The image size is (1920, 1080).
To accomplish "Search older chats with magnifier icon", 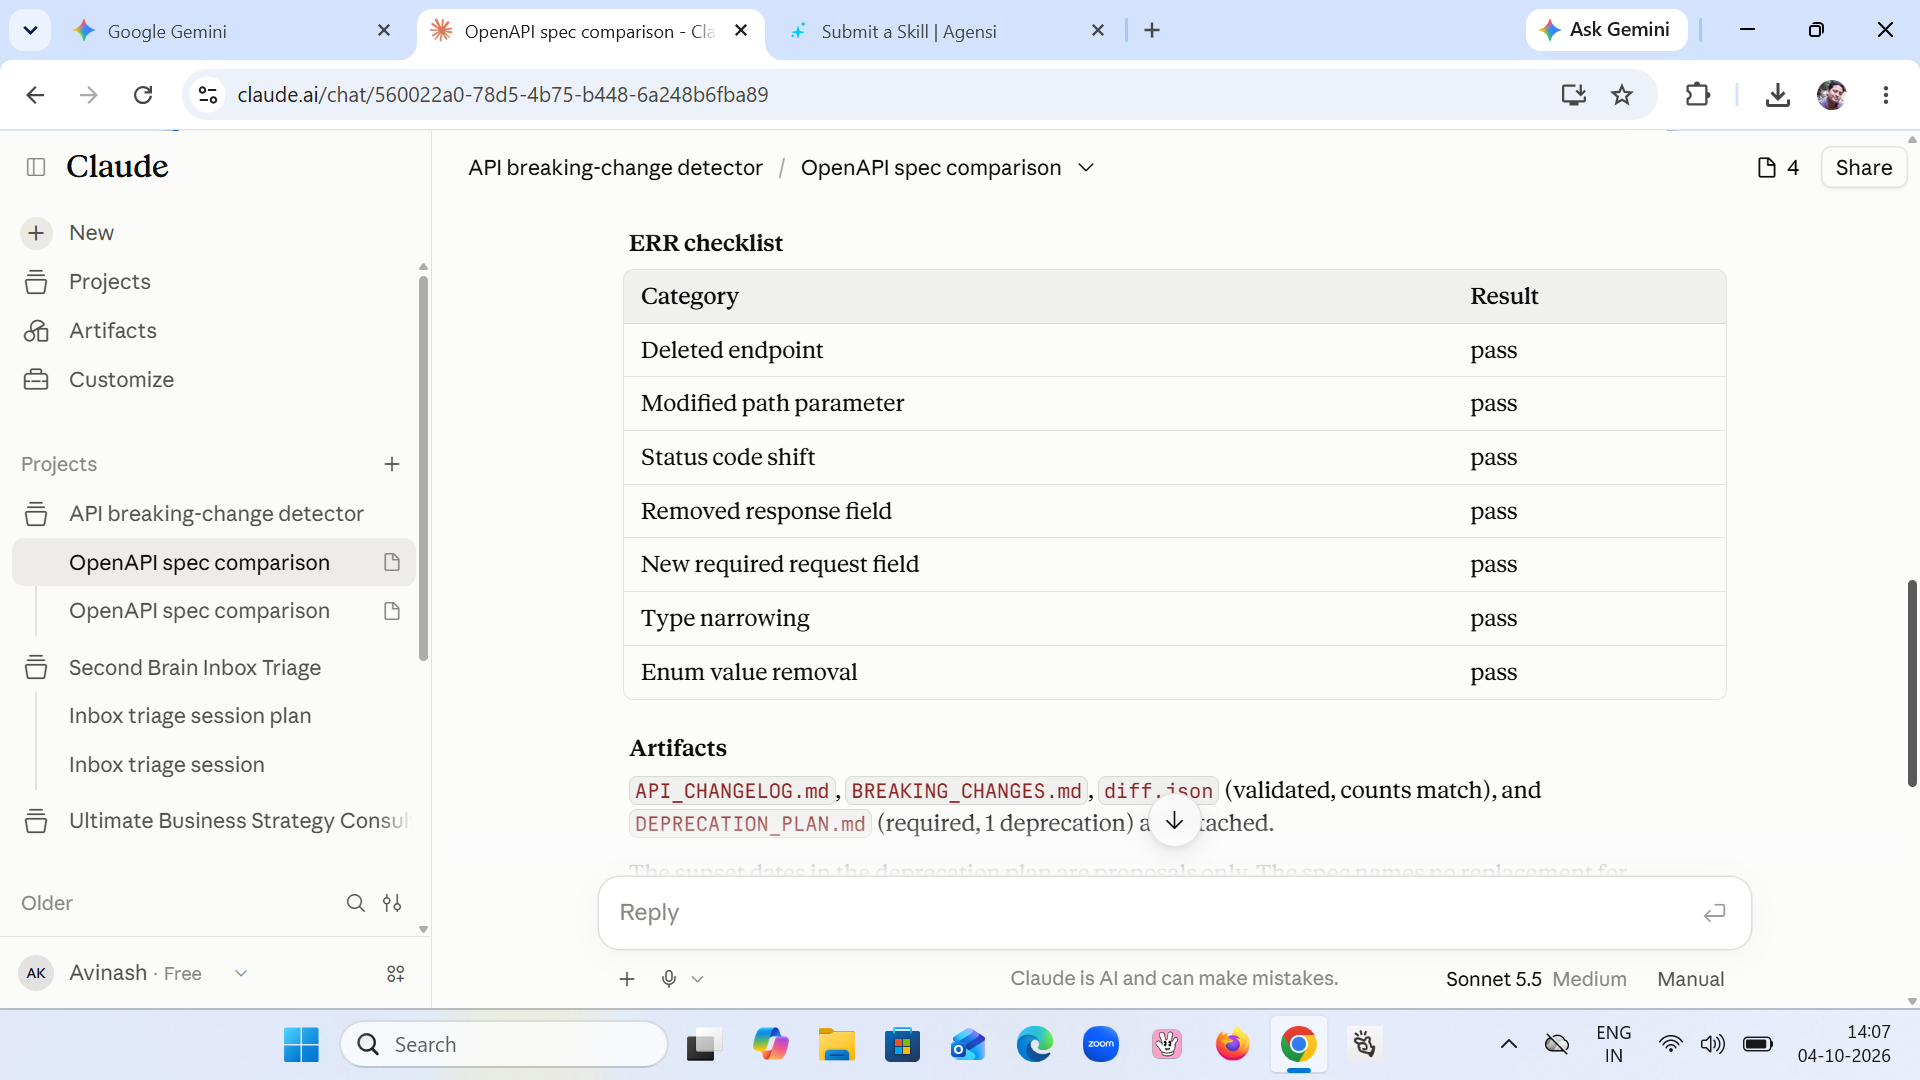I will (355, 903).
